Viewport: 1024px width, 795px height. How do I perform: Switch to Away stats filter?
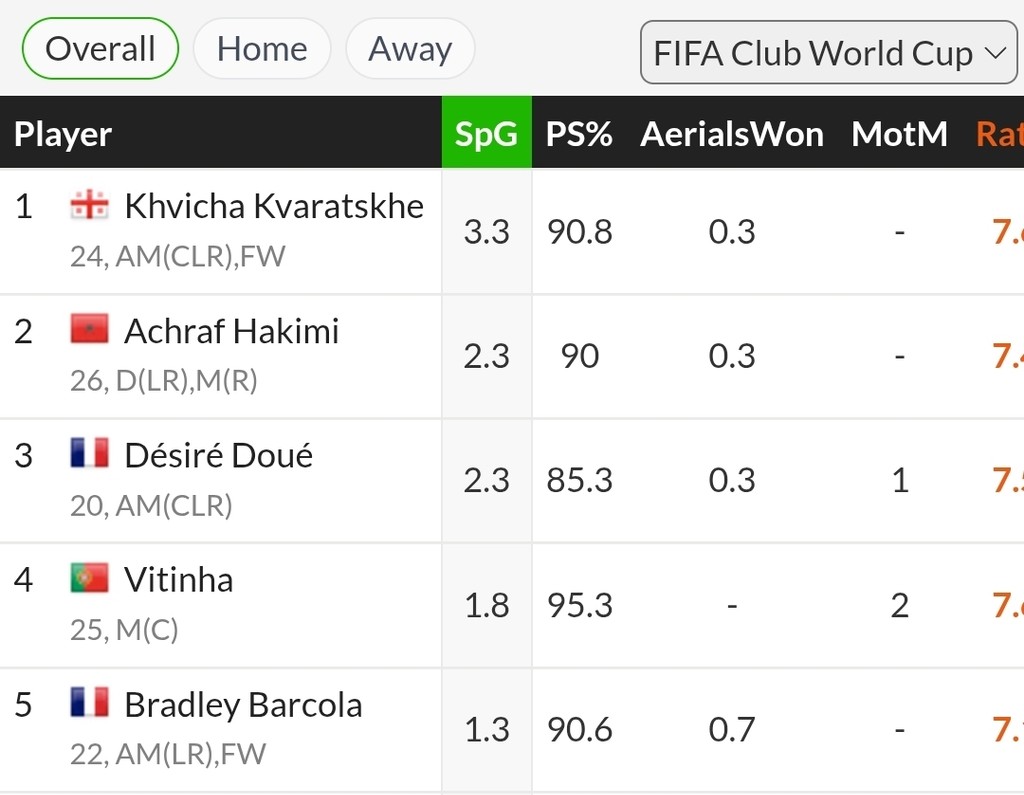pyautogui.click(x=410, y=49)
